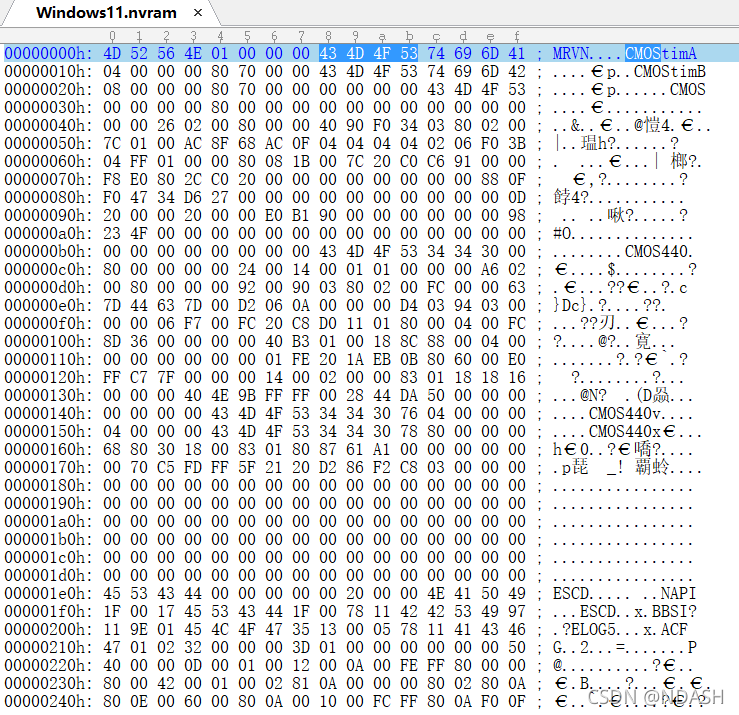Image resolution: width=739 pixels, height=715 pixels.
Task: Click offset label 00000060h
Action: (x=48, y=161)
